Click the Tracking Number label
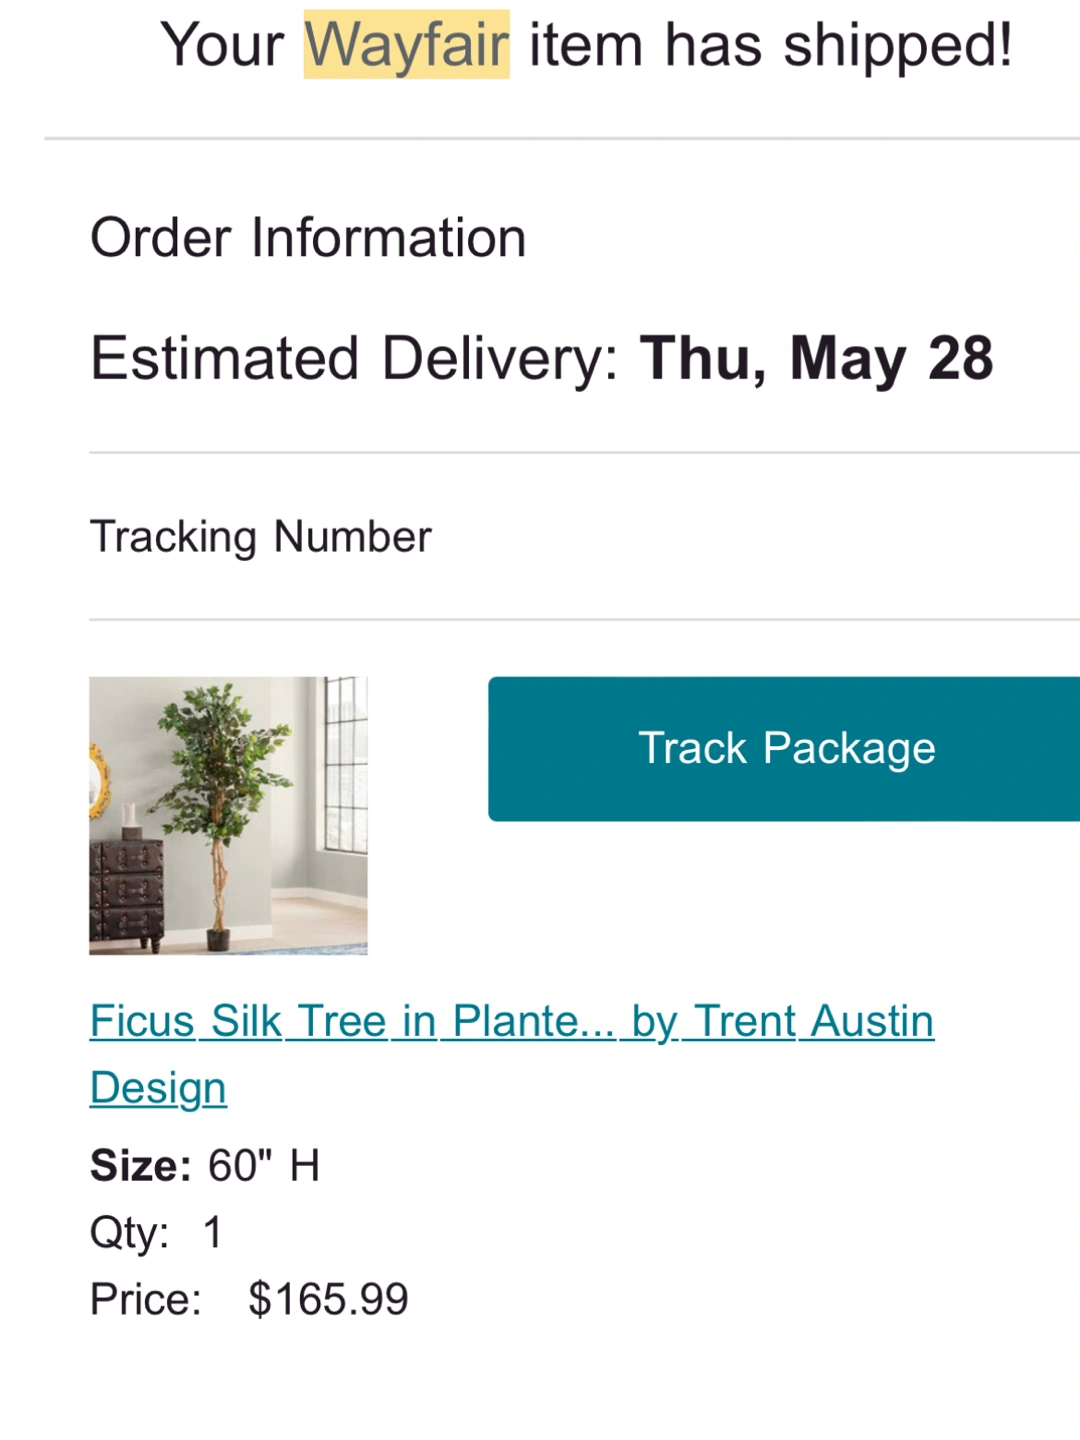 (x=261, y=537)
